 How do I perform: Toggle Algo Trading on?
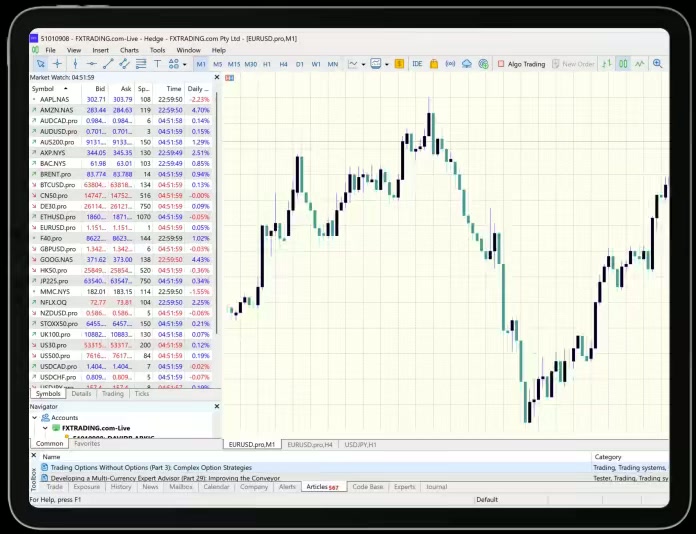pos(521,64)
